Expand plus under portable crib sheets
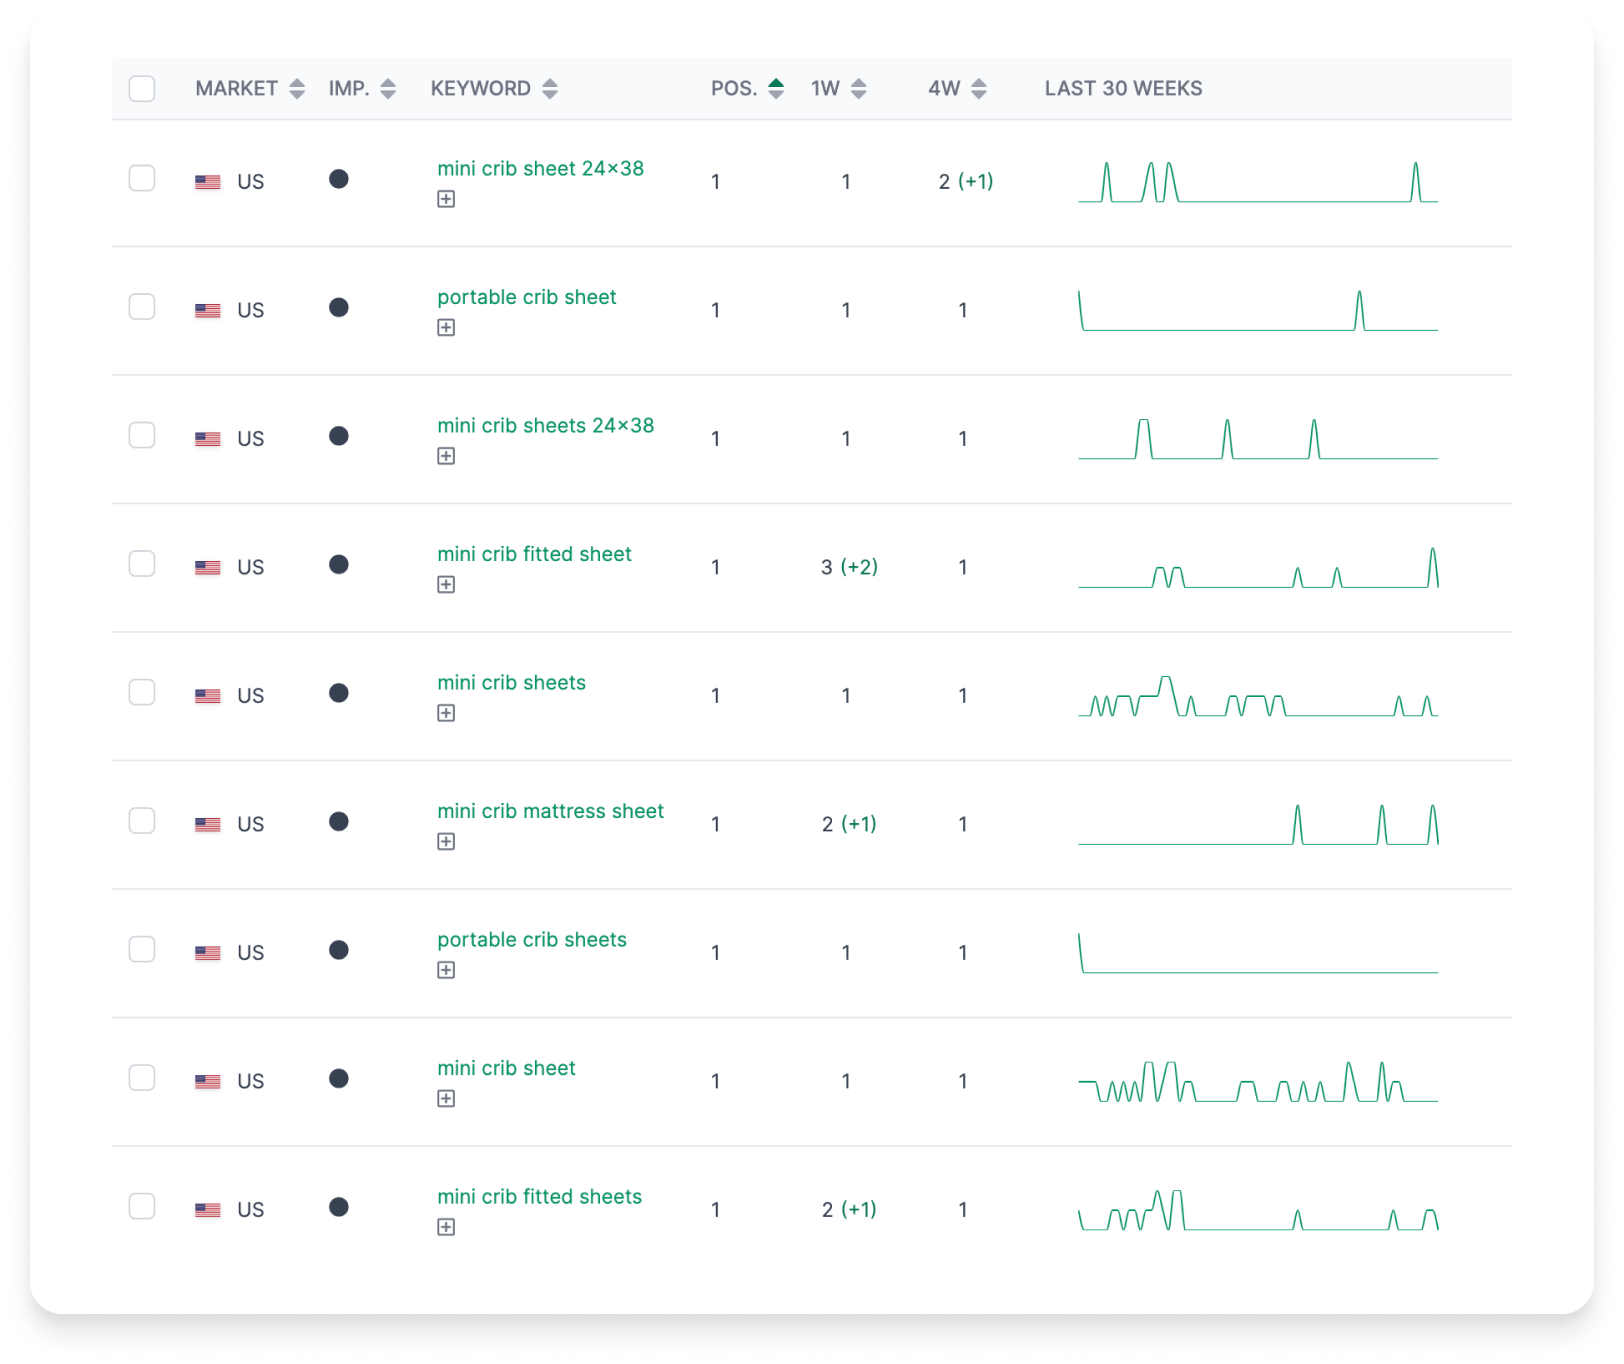The width and height of the screenshot is (1624, 1364). [446, 970]
